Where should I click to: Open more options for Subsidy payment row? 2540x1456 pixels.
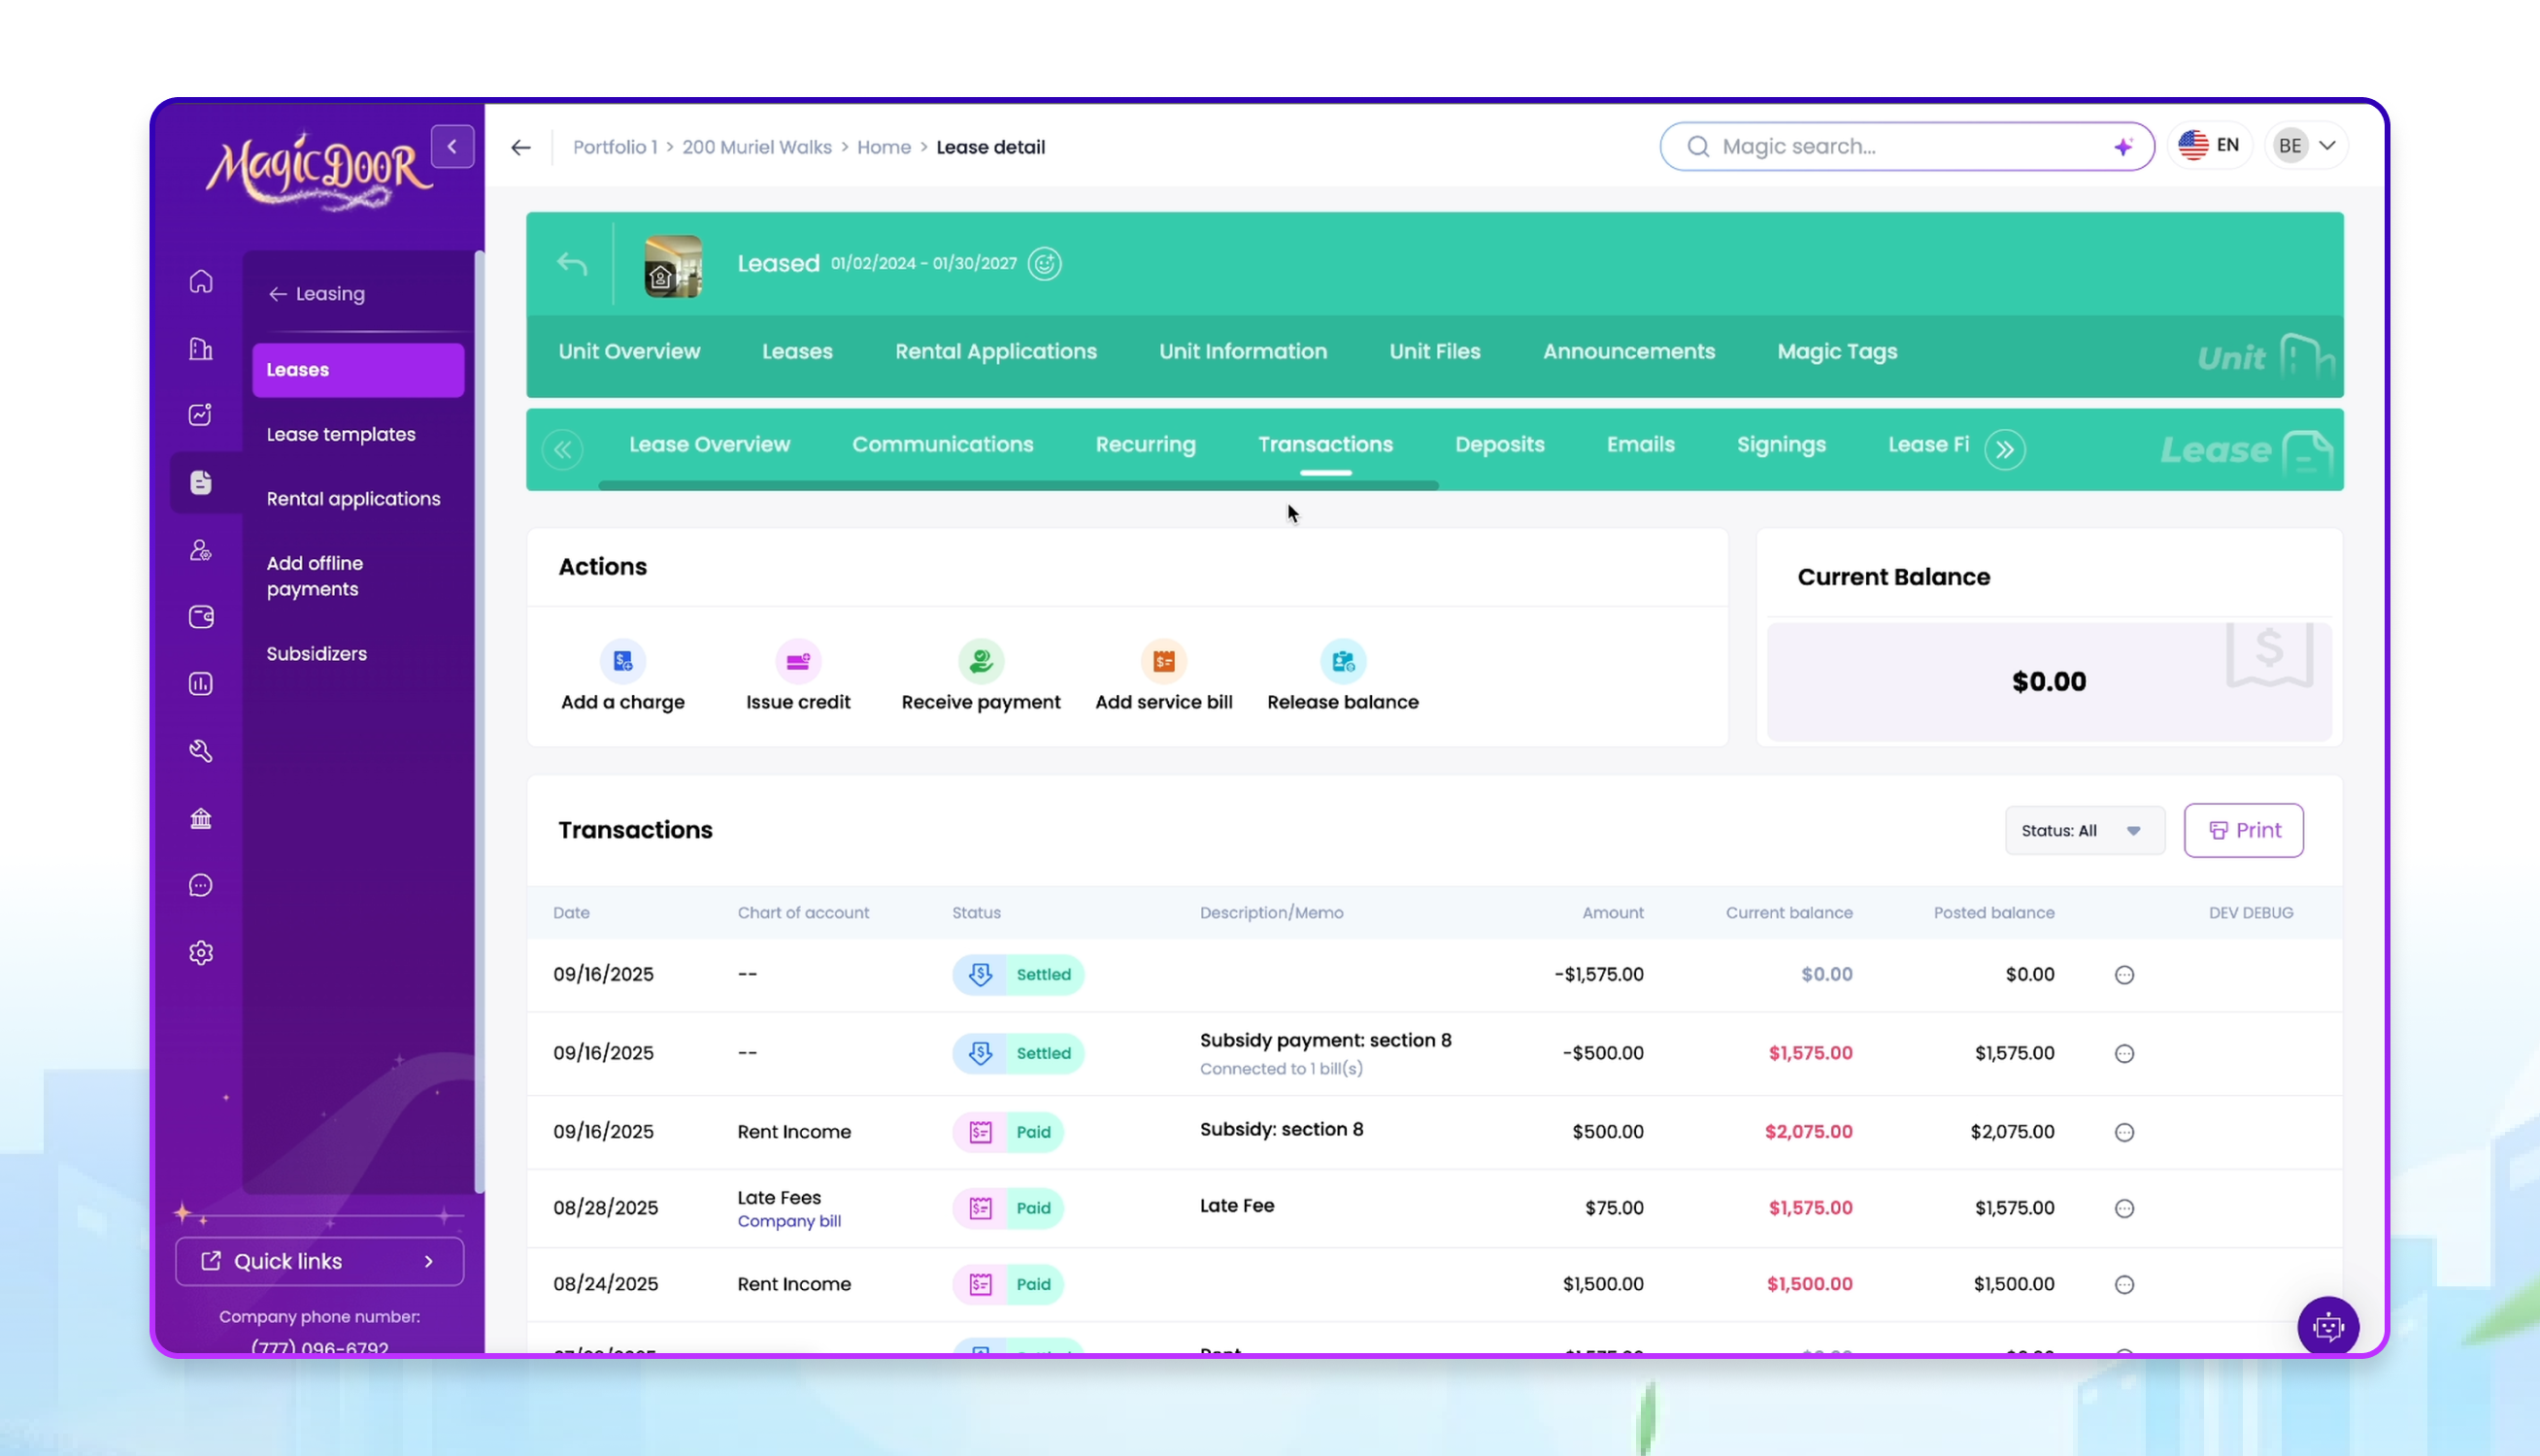(x=2124, y=1054)
